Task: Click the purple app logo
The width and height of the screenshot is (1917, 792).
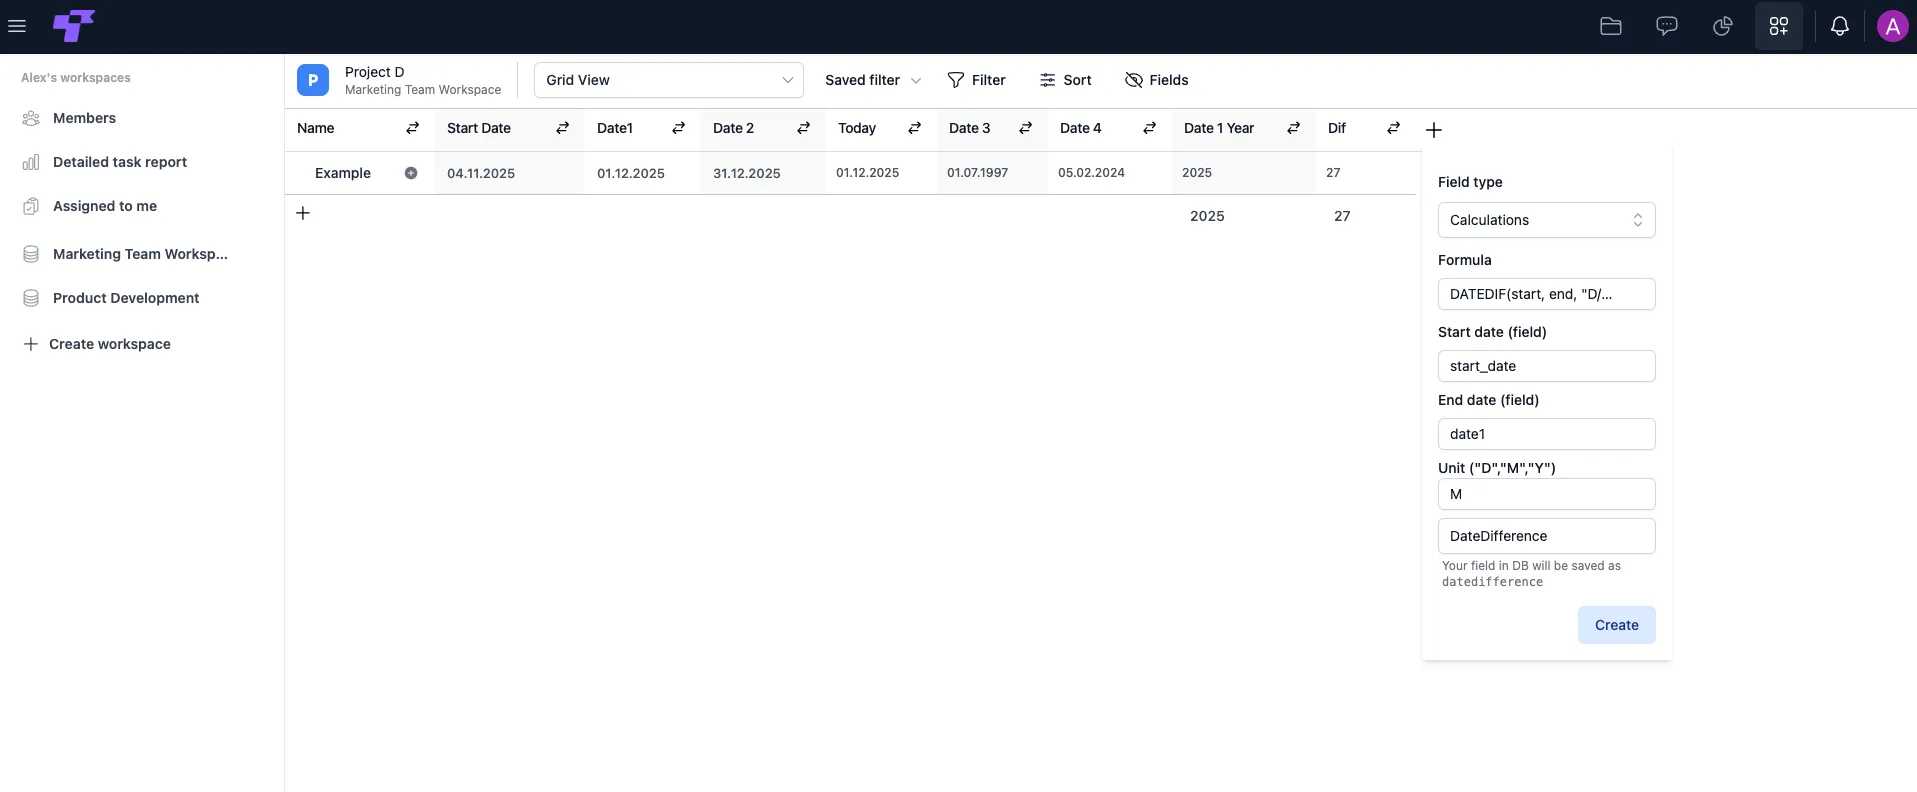Action: point(73,26)
